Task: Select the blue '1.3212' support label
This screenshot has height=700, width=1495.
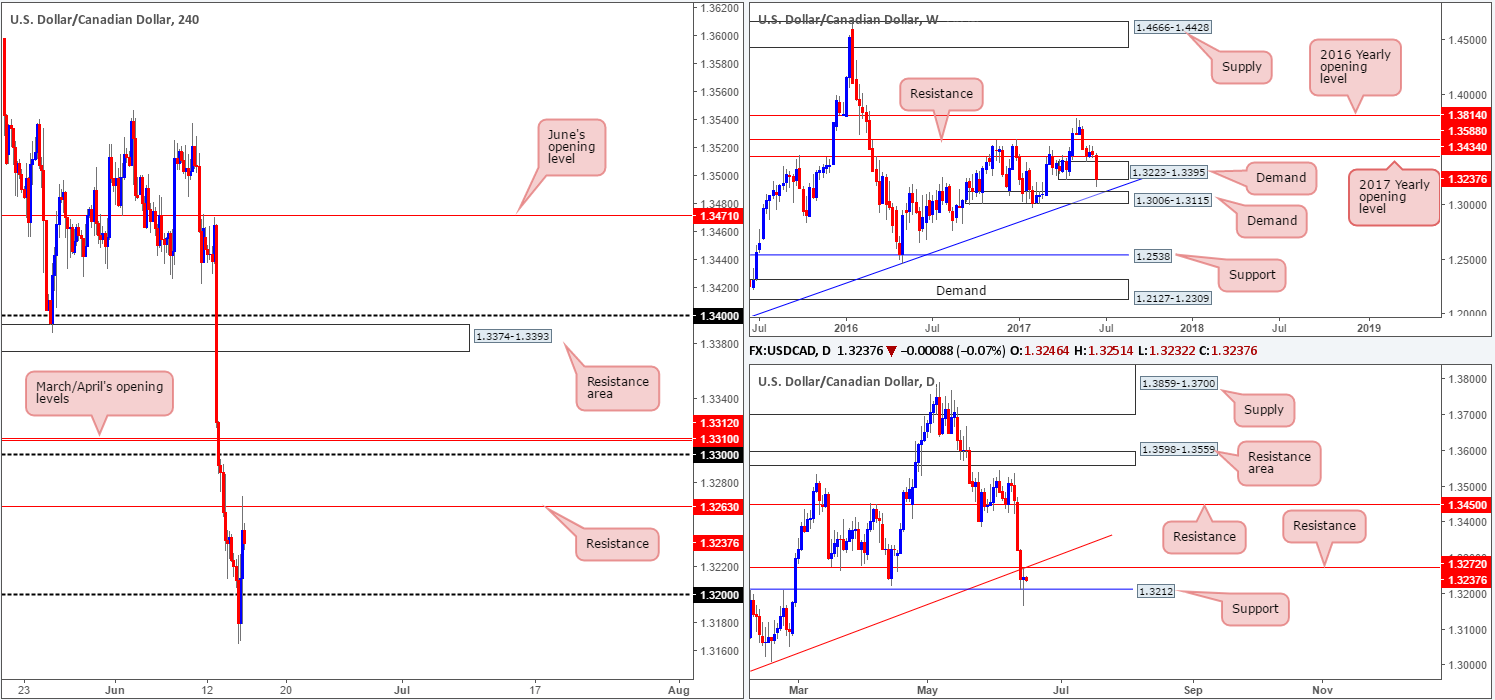Action: pos(1158,591)
